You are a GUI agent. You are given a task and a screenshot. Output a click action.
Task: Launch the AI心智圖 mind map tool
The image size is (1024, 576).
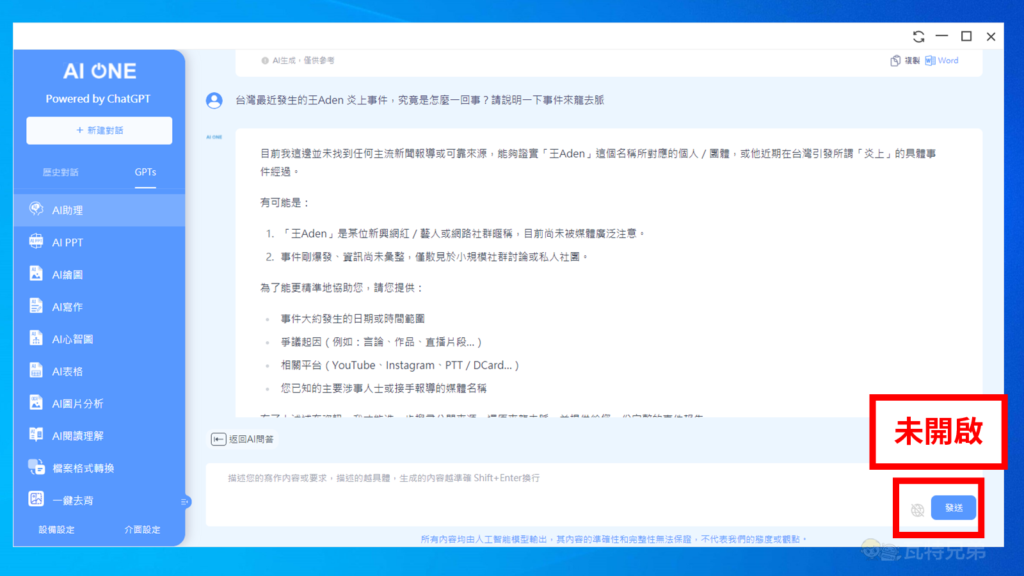(72, 339)
